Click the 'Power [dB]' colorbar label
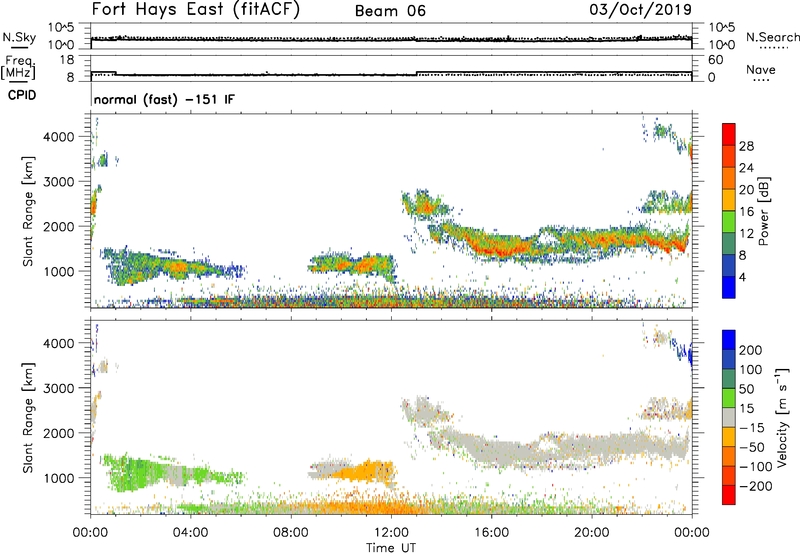The height and width of the screenshot is (554, 800). coord(763,211)
